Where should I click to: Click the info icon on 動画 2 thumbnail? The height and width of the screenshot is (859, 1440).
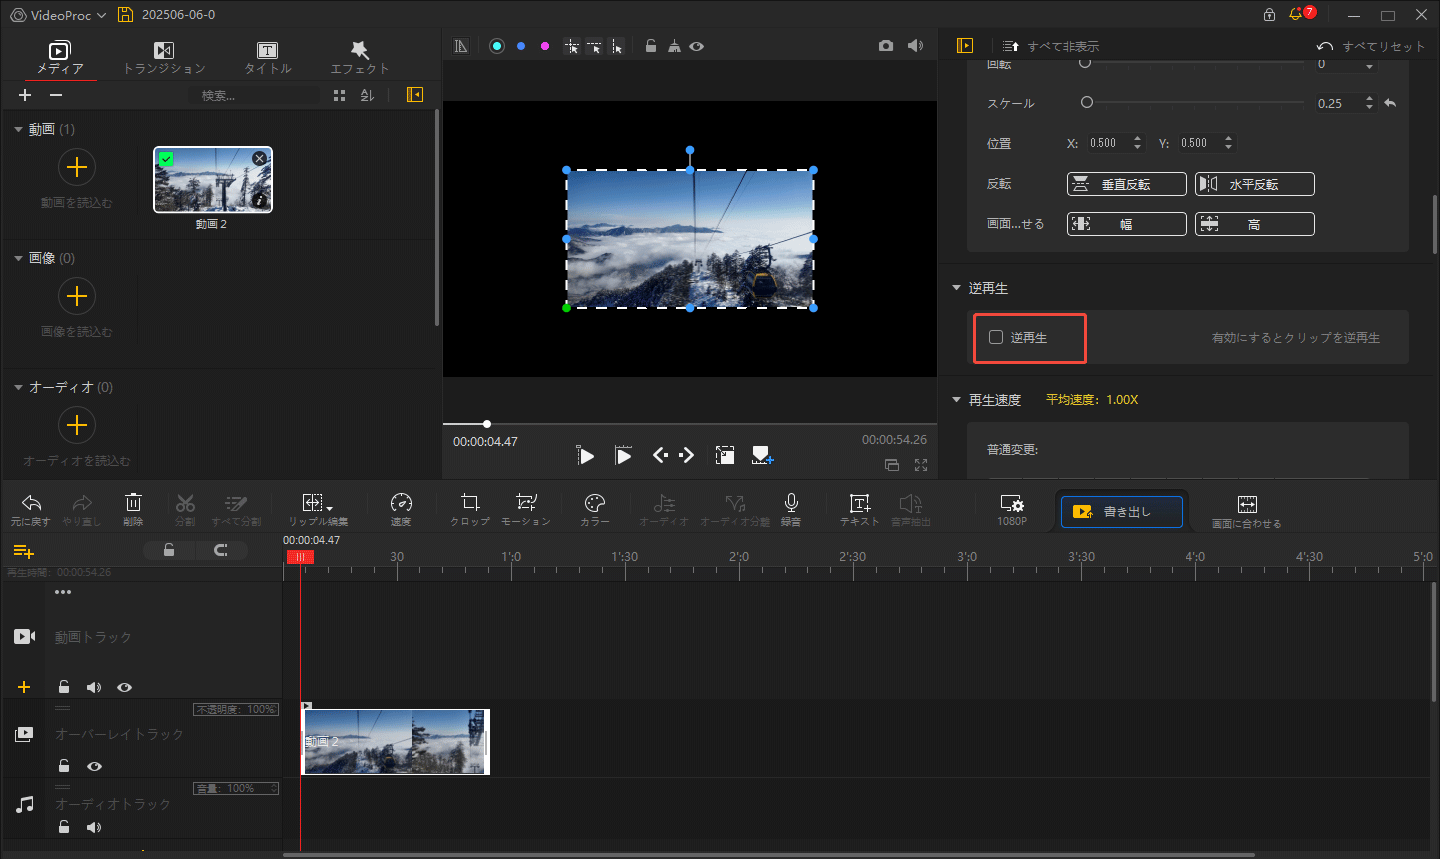pos(260,201)
